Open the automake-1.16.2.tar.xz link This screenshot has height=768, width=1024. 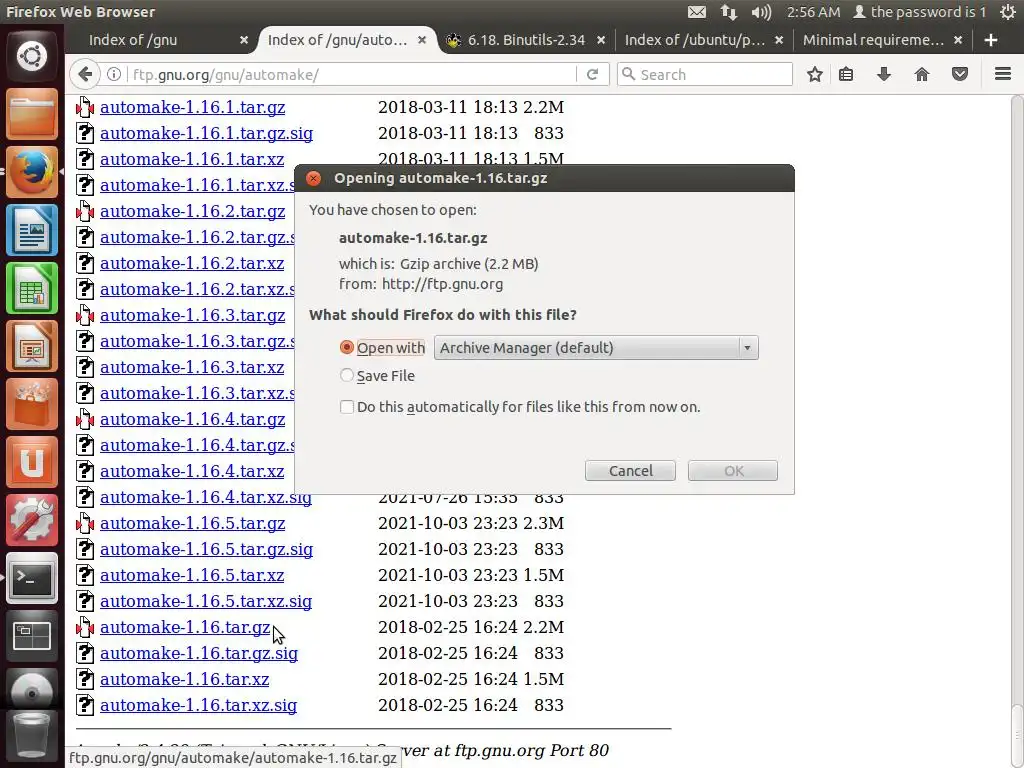pos(192,263)
